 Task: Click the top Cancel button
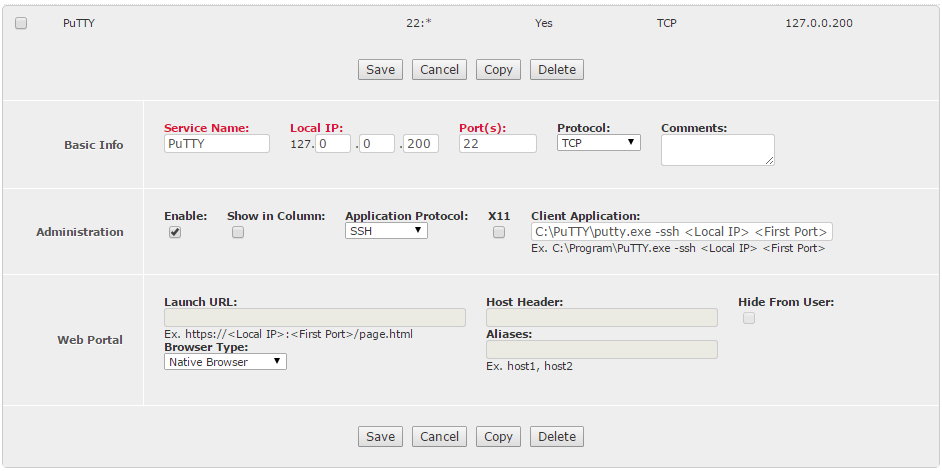point(439,69)
